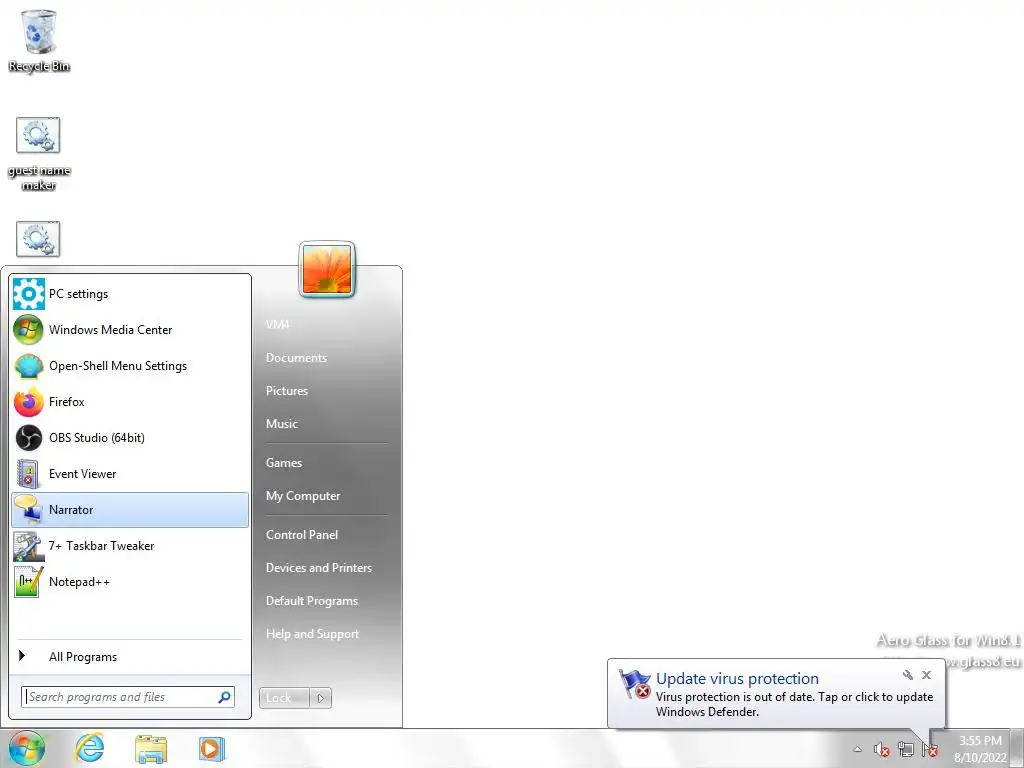The image size is (1024, 768).
Task: Open Help and Support
Action: point(312,634)
